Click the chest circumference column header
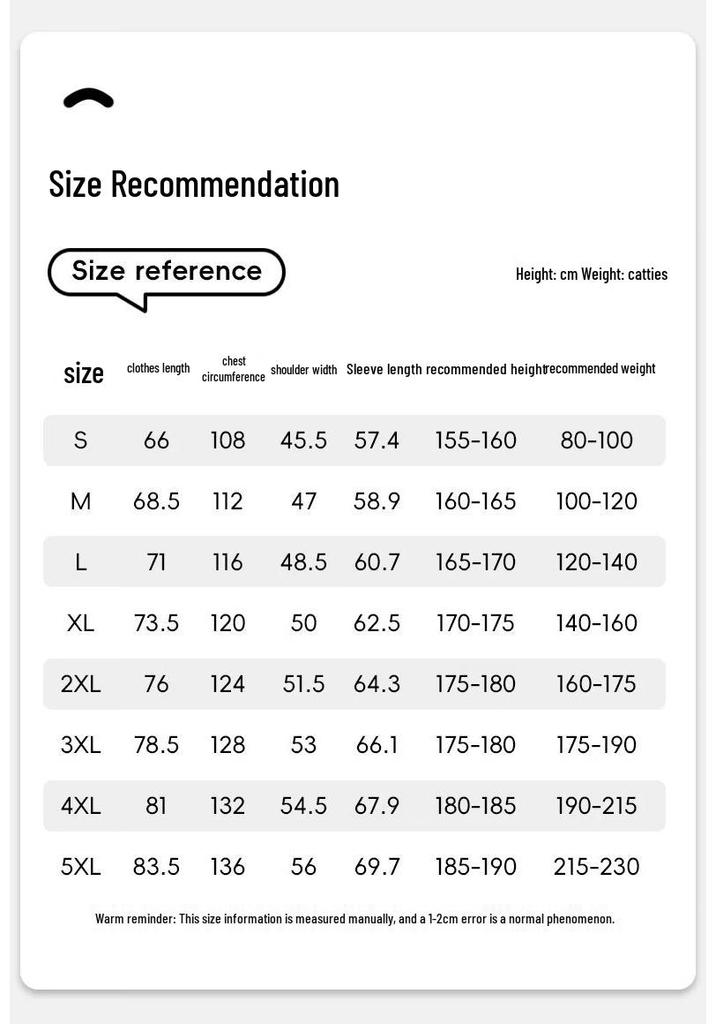Screen dimensions: 716x1024 pos(233,369)
